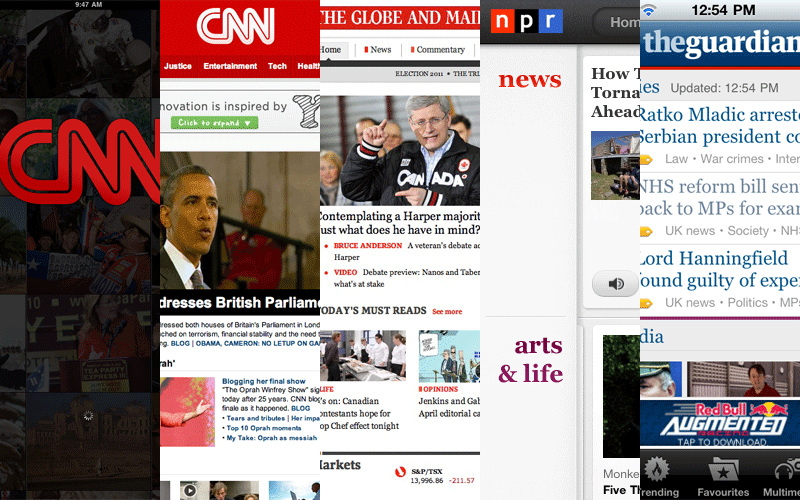Select the Commentary tab in Globe and Mail
Viewport: 800px width, 500px height.
coord(438,49)
